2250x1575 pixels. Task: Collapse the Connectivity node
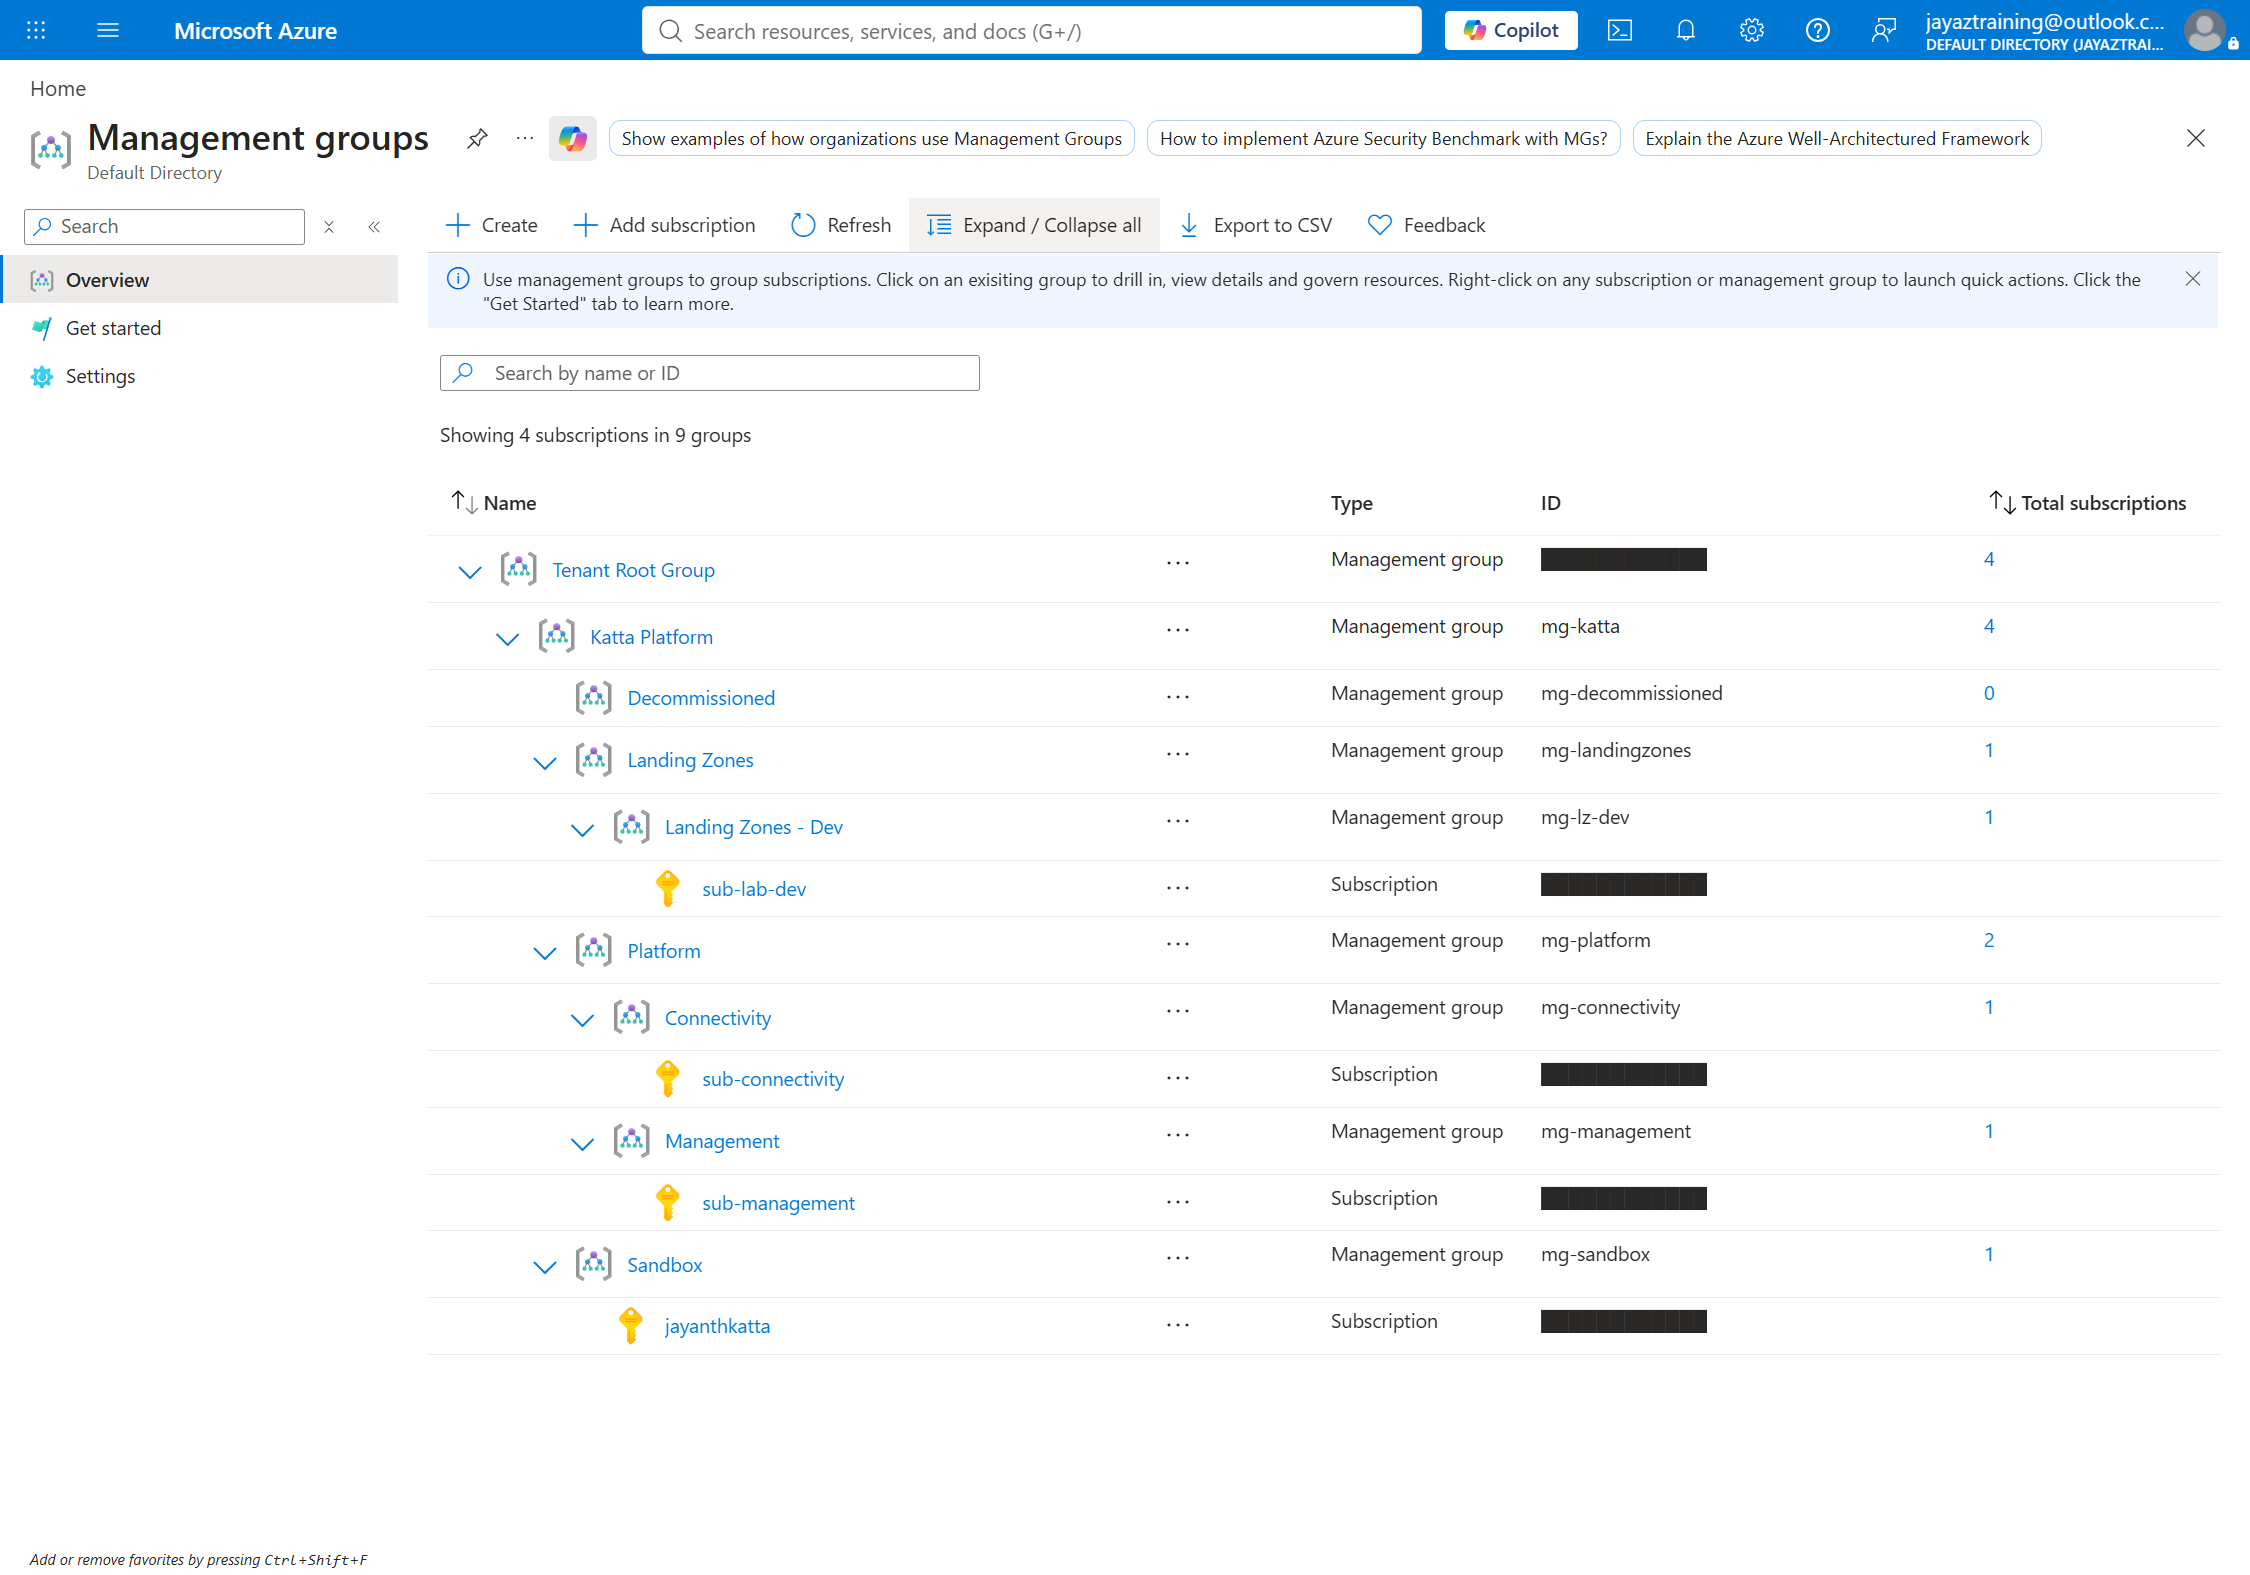pos(582,1020)
